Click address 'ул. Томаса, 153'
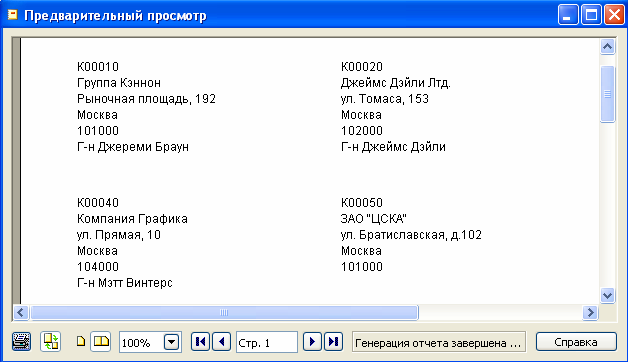Viewport: 628px width, 362px height. pyautogui.click(x=384, y=99)
